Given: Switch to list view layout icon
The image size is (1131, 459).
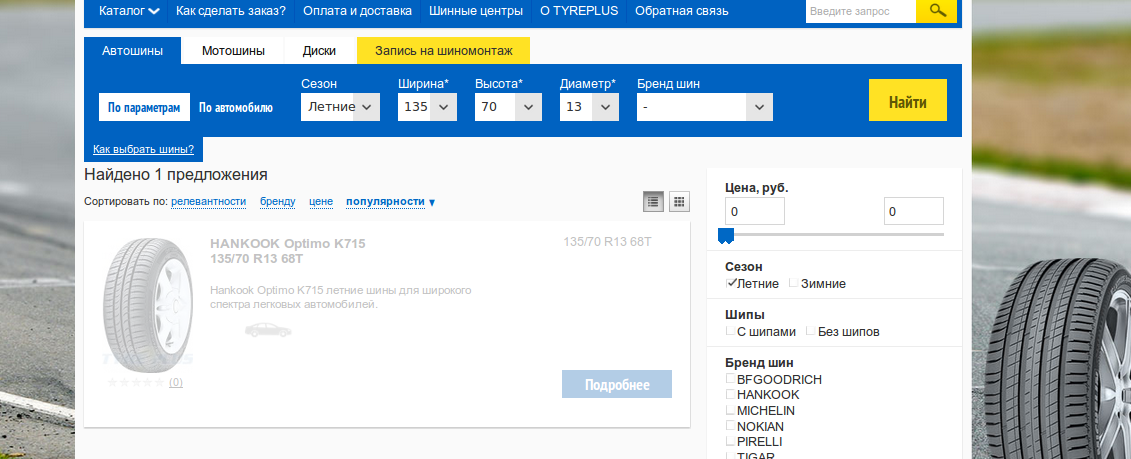Looking at the screenshot, I should [x=653, y=202].
